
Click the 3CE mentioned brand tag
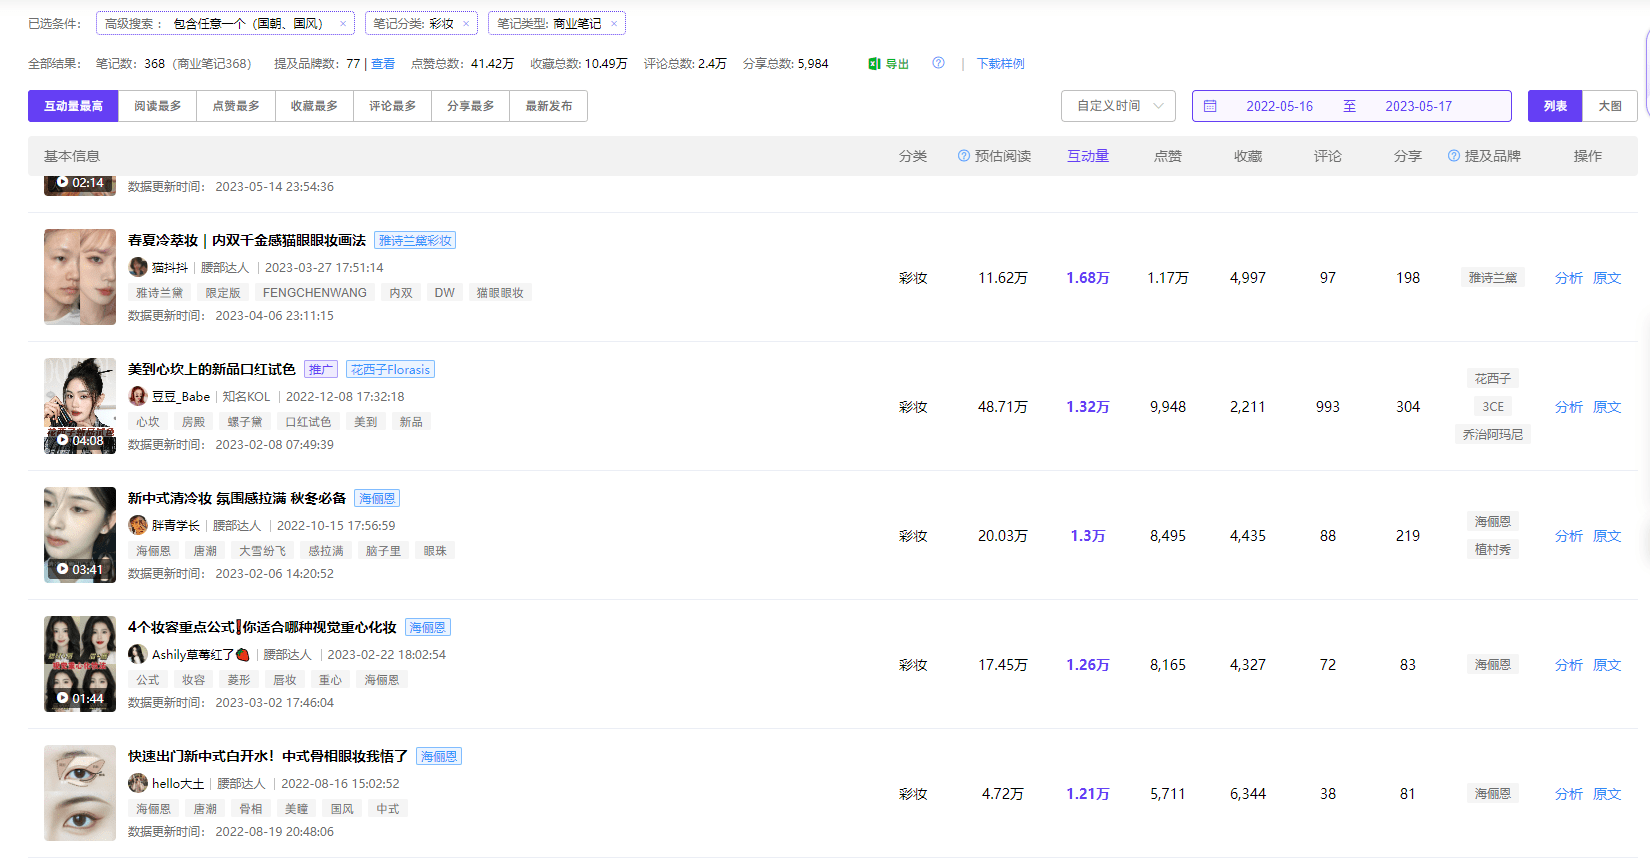click(1493, 407)
